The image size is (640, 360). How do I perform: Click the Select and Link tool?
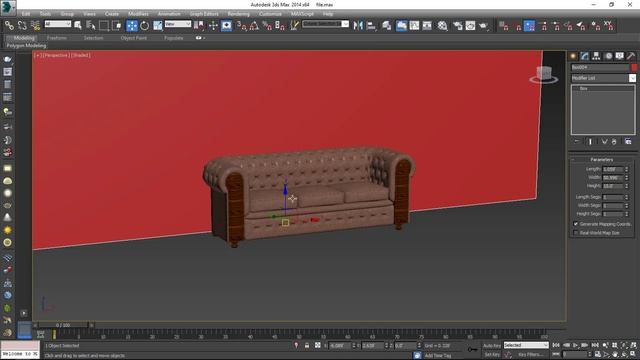(9, 26)
